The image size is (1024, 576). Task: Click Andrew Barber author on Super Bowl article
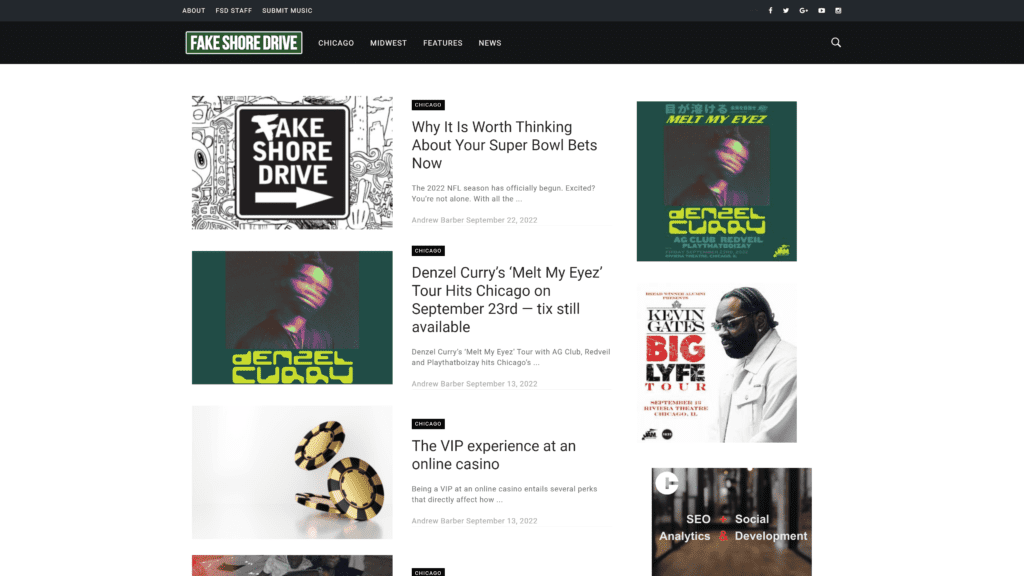[438, 220]
